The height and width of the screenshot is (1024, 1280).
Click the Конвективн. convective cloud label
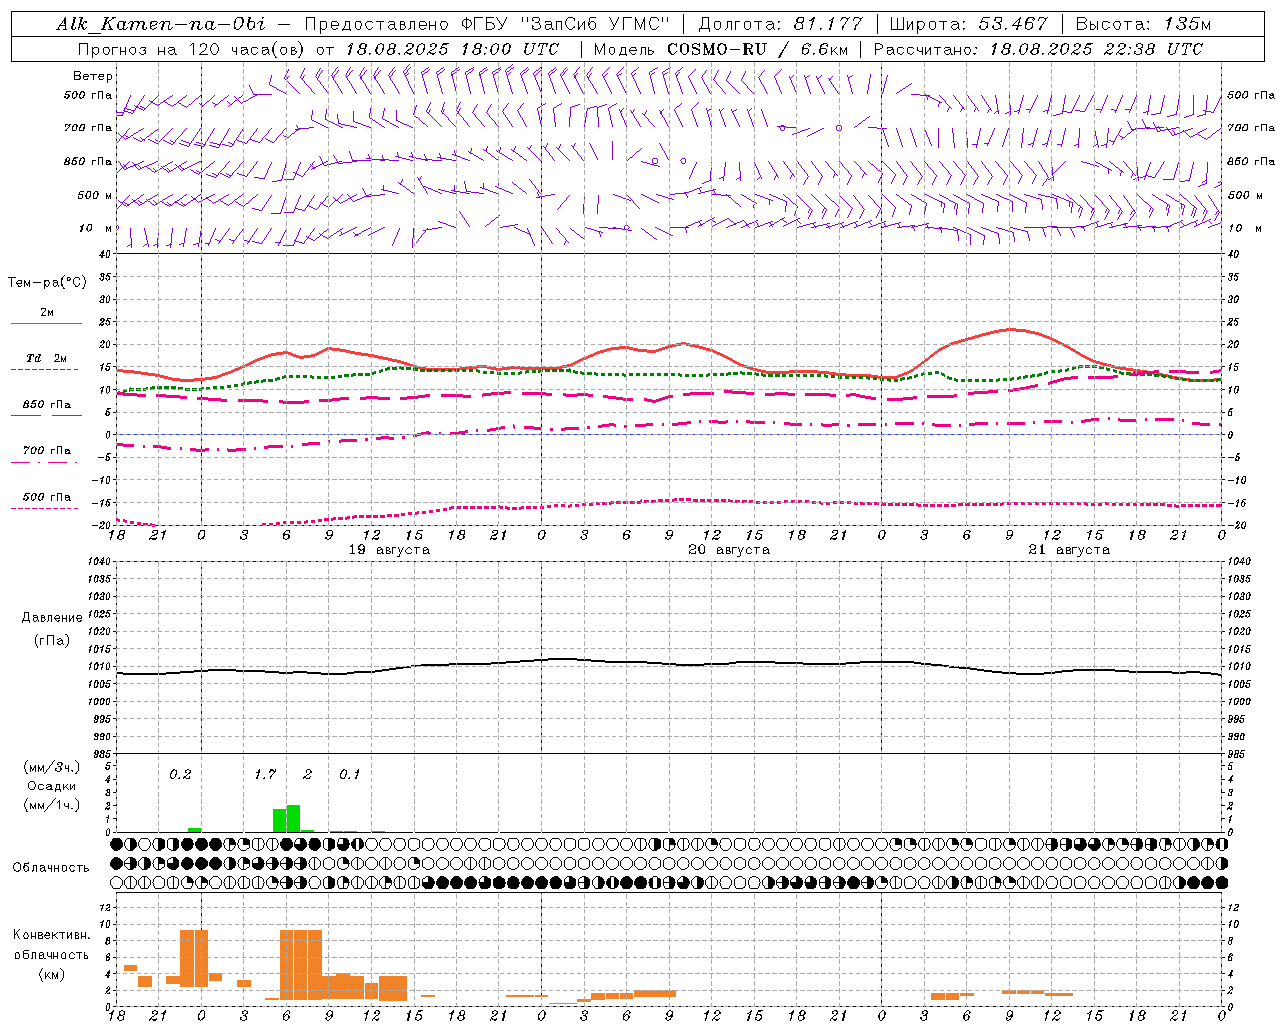point(51,935)
